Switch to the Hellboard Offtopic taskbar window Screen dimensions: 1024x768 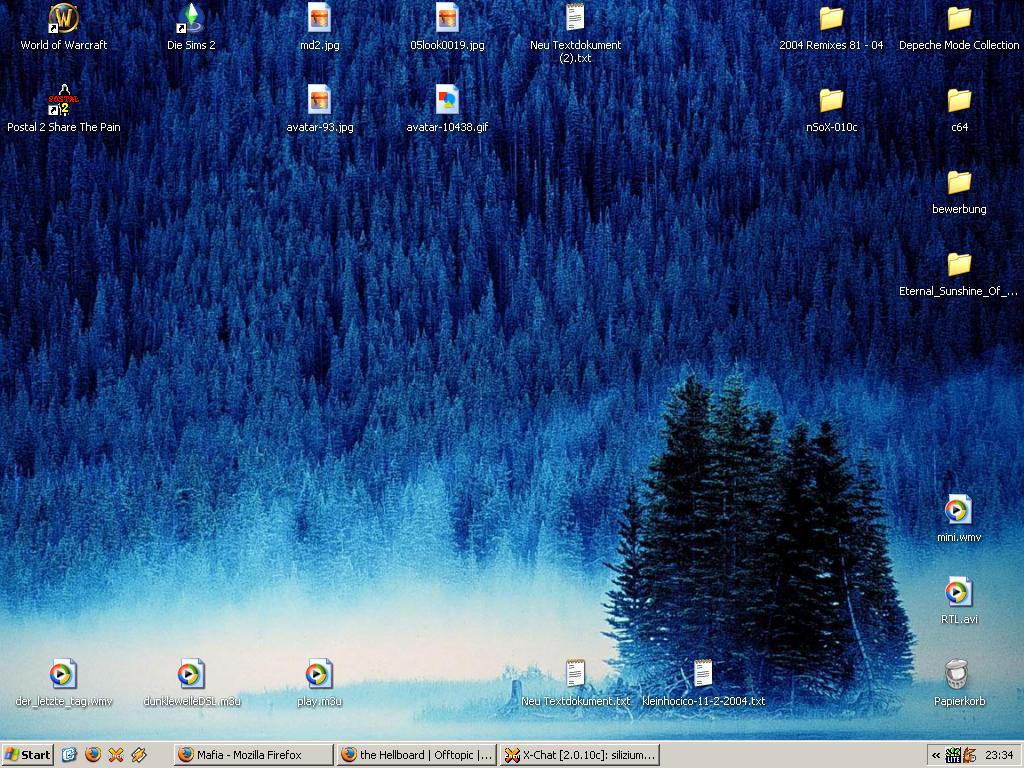coord(416,755)
